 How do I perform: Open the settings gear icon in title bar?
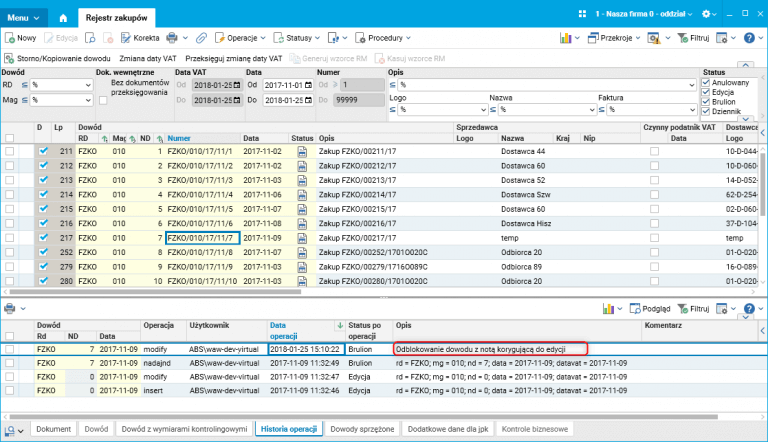click(708, 15)
